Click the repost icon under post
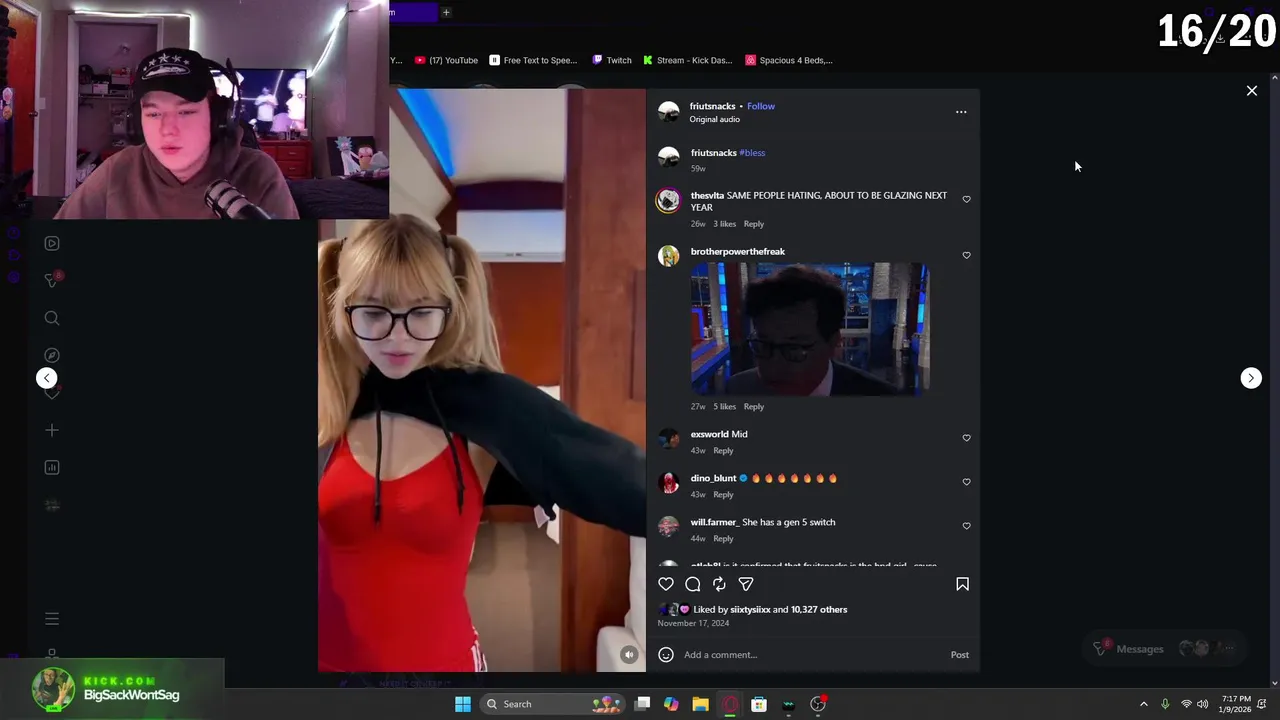The image size is (1280, 720). point(719,584)
